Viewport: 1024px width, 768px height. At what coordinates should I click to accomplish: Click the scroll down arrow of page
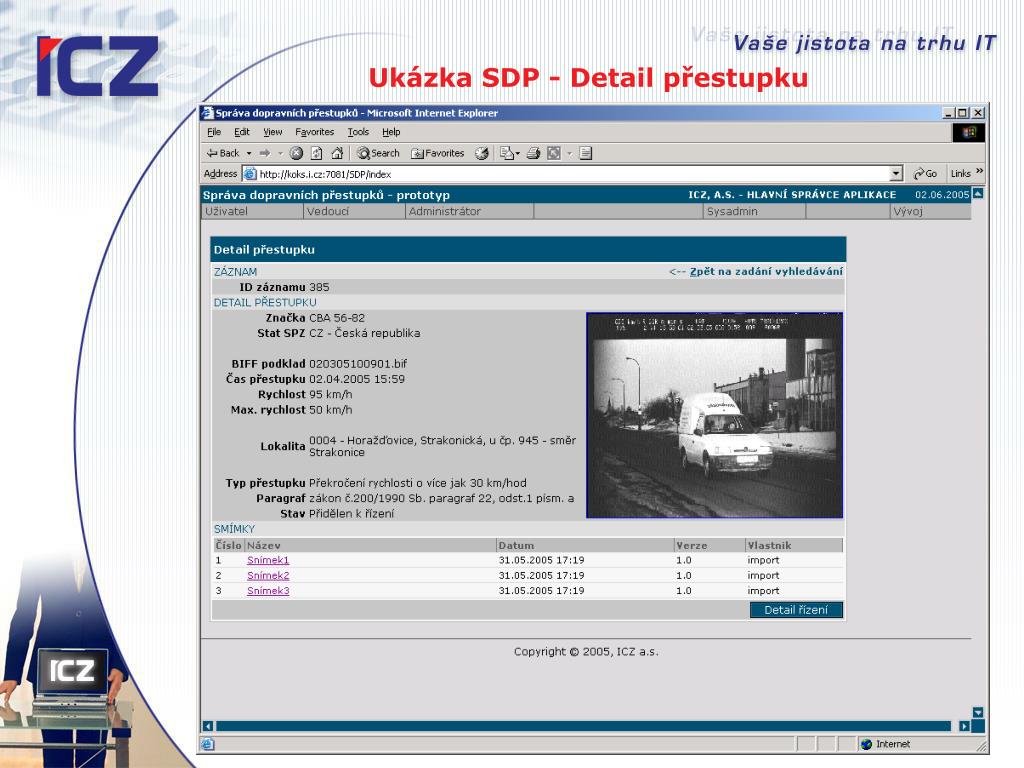(978, 712)
